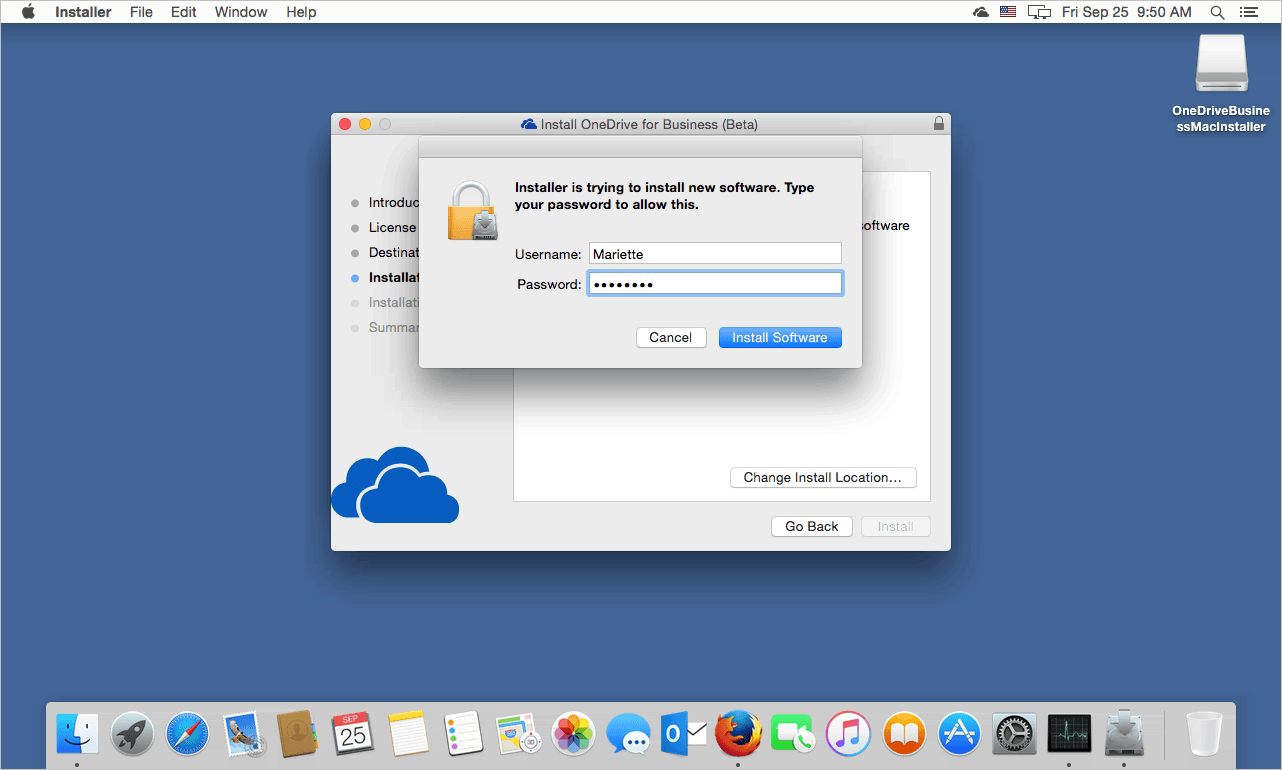Click Change Install Location button
Image resolution: width=1282 pixels, height=770 pixels.
tap(823, 478)
